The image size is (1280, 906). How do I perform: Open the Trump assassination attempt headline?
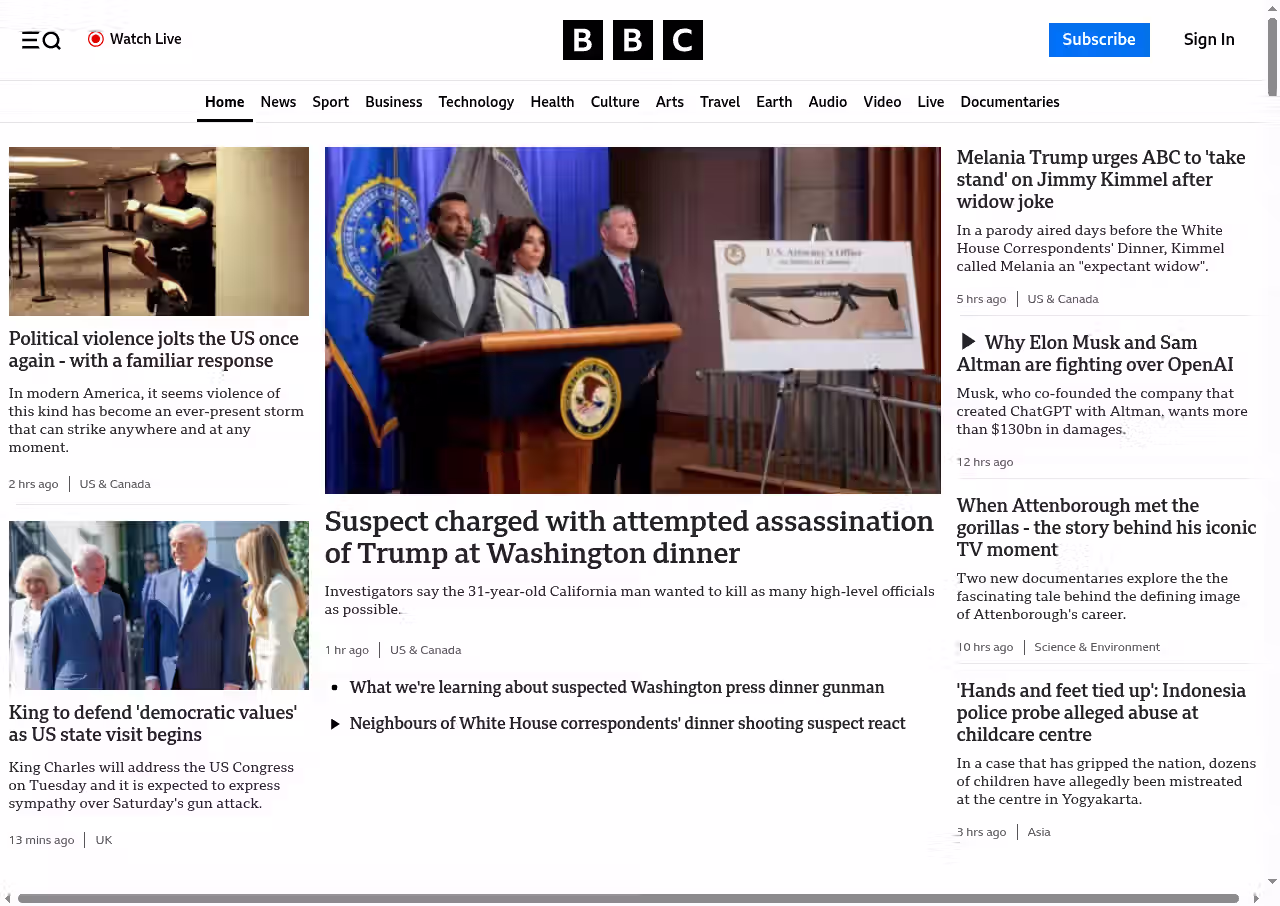pyautogui.click(x=629, y=537)
